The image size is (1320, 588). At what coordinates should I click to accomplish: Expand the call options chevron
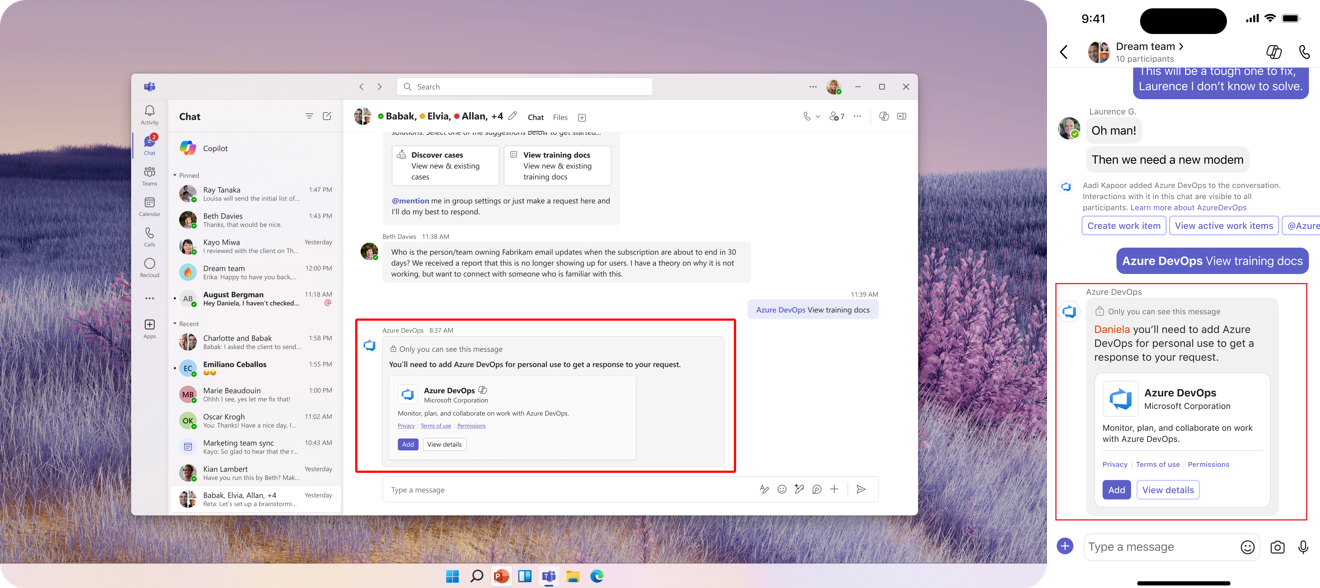pos(817,116)
